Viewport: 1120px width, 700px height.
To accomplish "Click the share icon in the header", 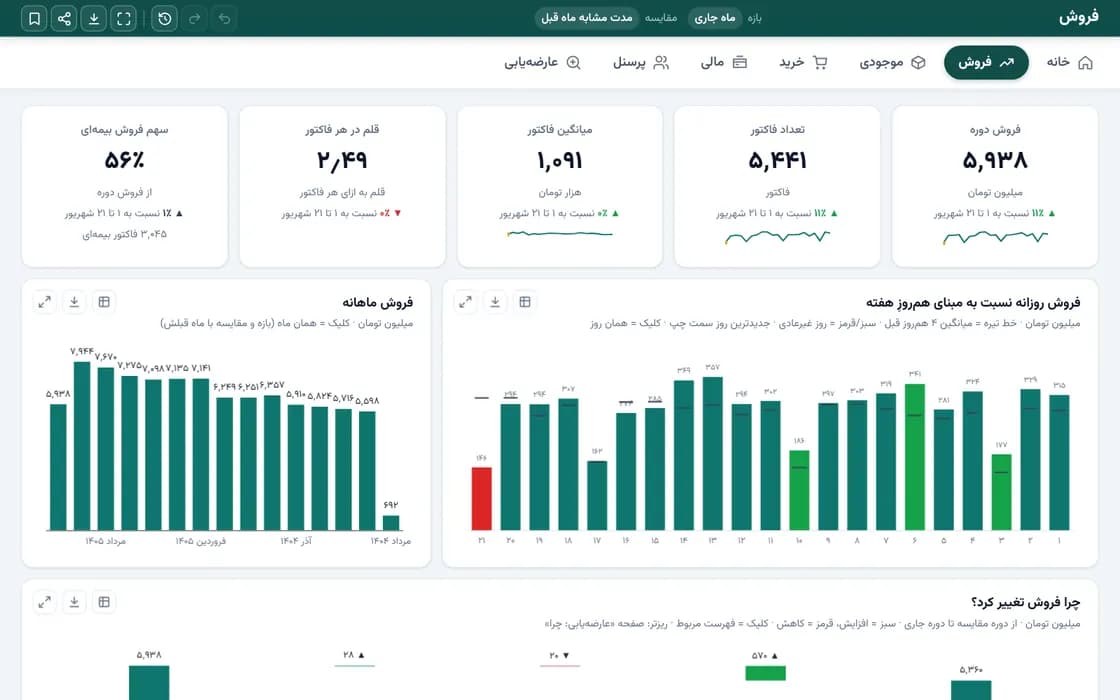I will [64, 19].
